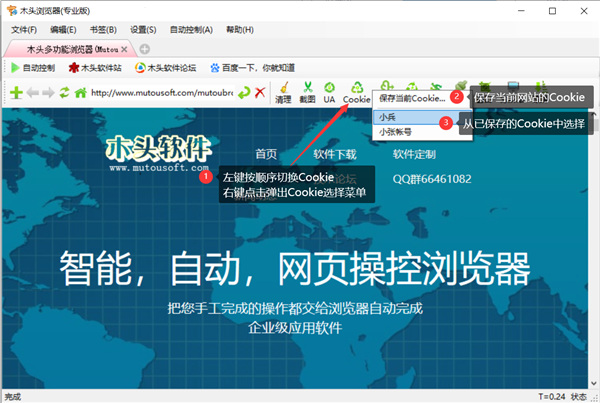Open the 设置(S) menu
The width and height of the screenshot is (600, 403).
tap(144, 30)
